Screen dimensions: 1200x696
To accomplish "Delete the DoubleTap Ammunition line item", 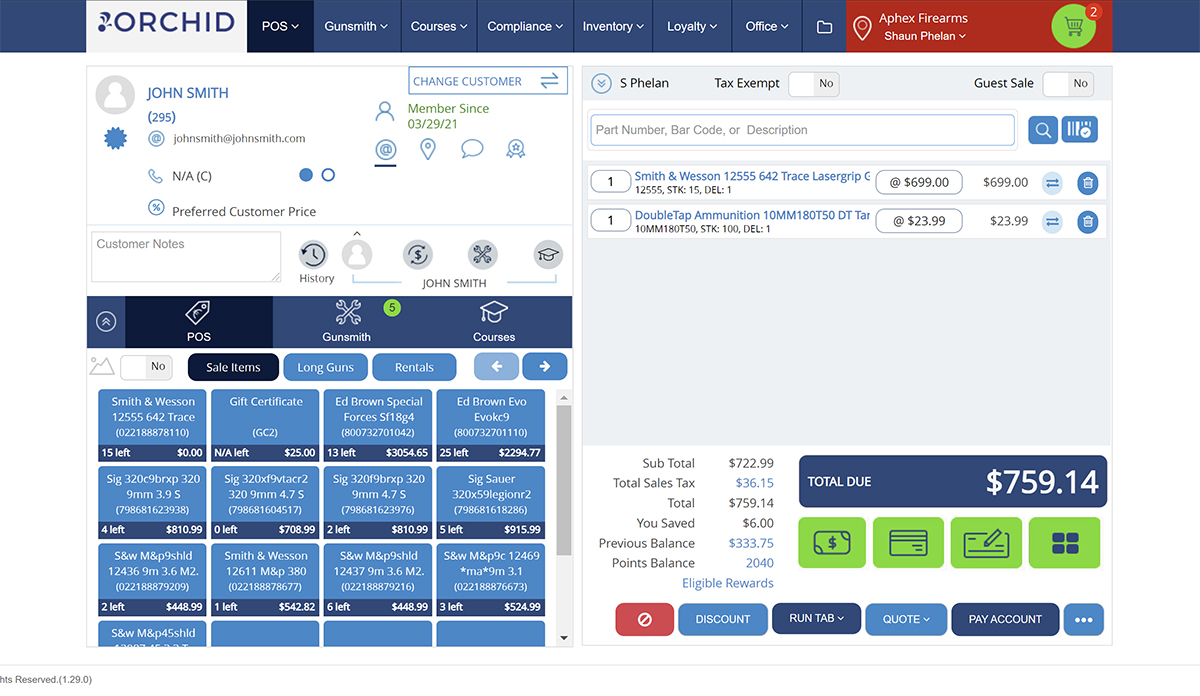I will pyautogui.click(x=1087, y=222).
